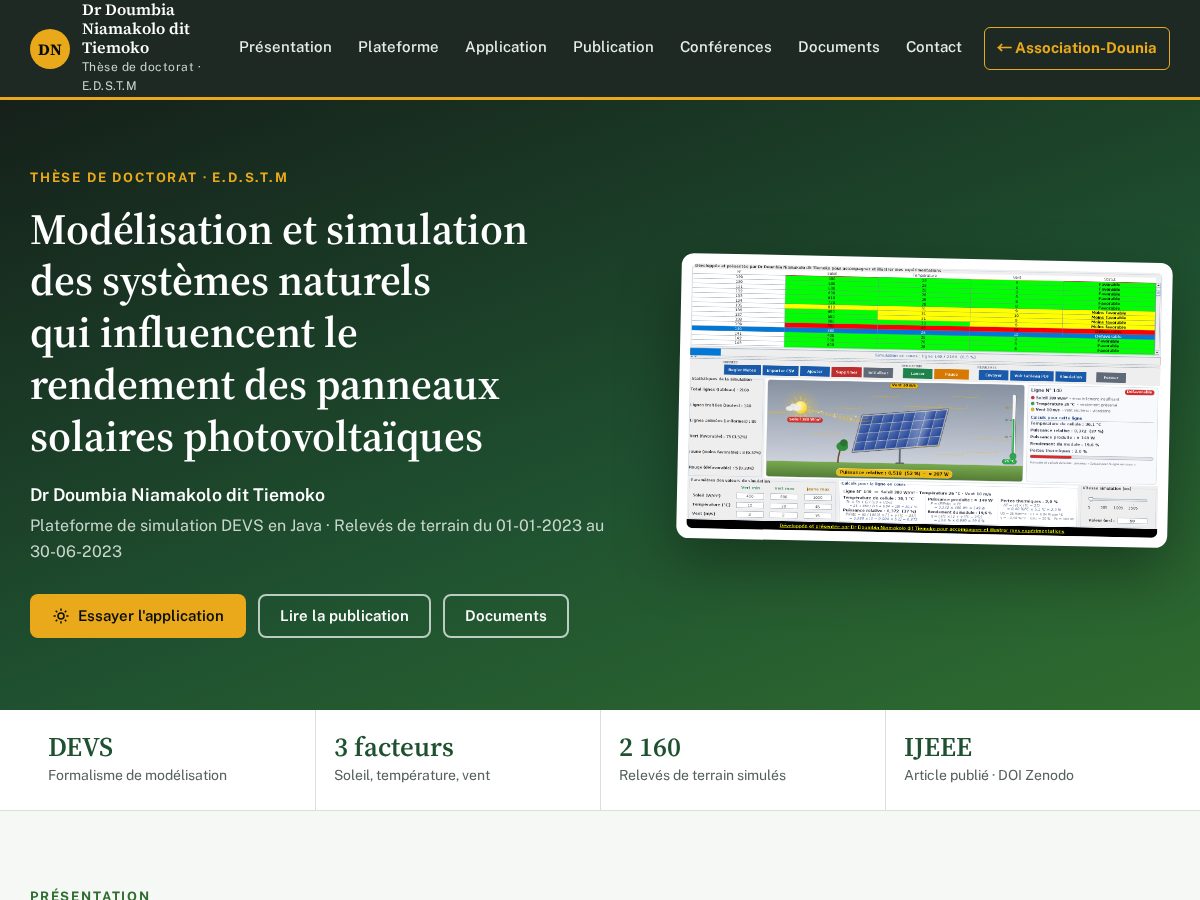Click the DN logo badge

point(50,49)
